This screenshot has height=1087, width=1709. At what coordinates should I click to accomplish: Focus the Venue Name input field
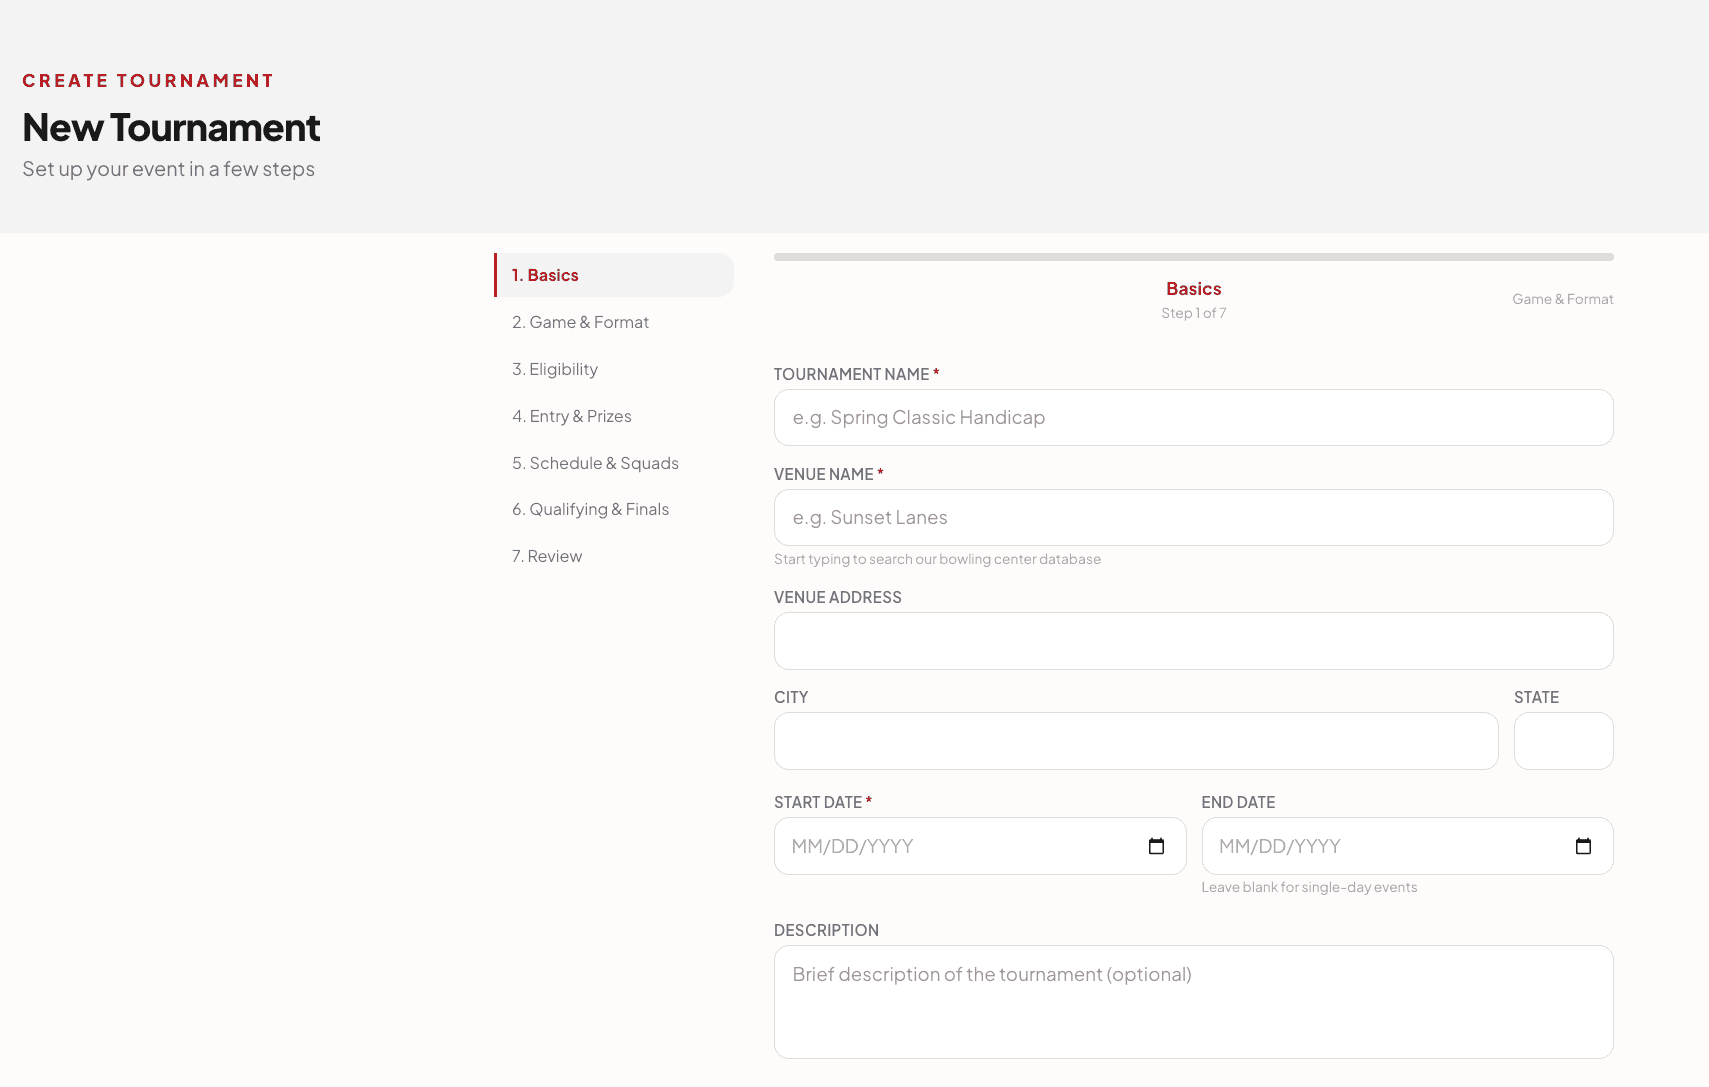(1193, 518)
